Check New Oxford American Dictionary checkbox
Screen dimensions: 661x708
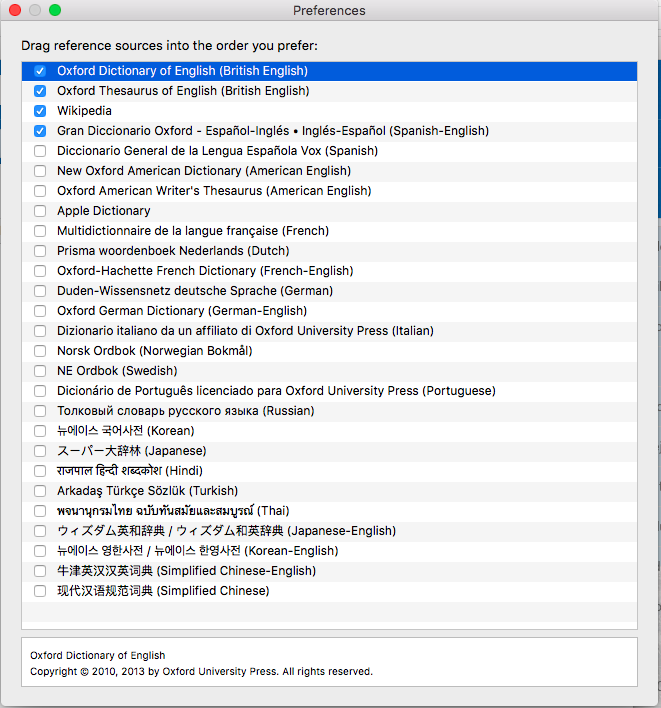click(x=40, y=171)
